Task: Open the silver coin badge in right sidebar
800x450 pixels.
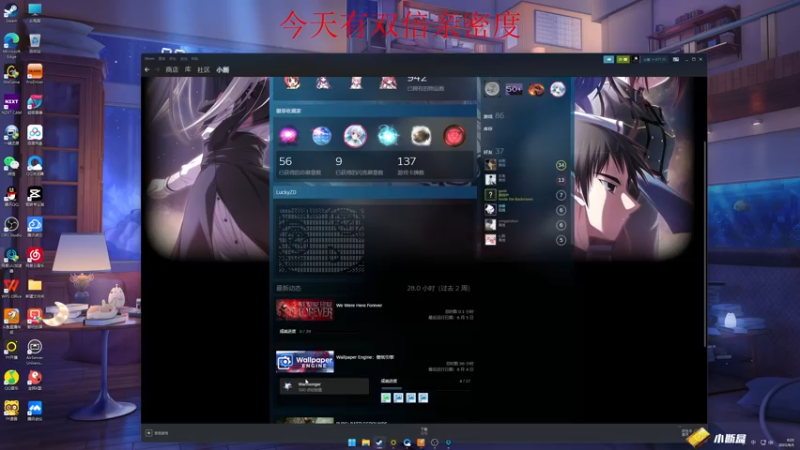Action: click(492, 89)
